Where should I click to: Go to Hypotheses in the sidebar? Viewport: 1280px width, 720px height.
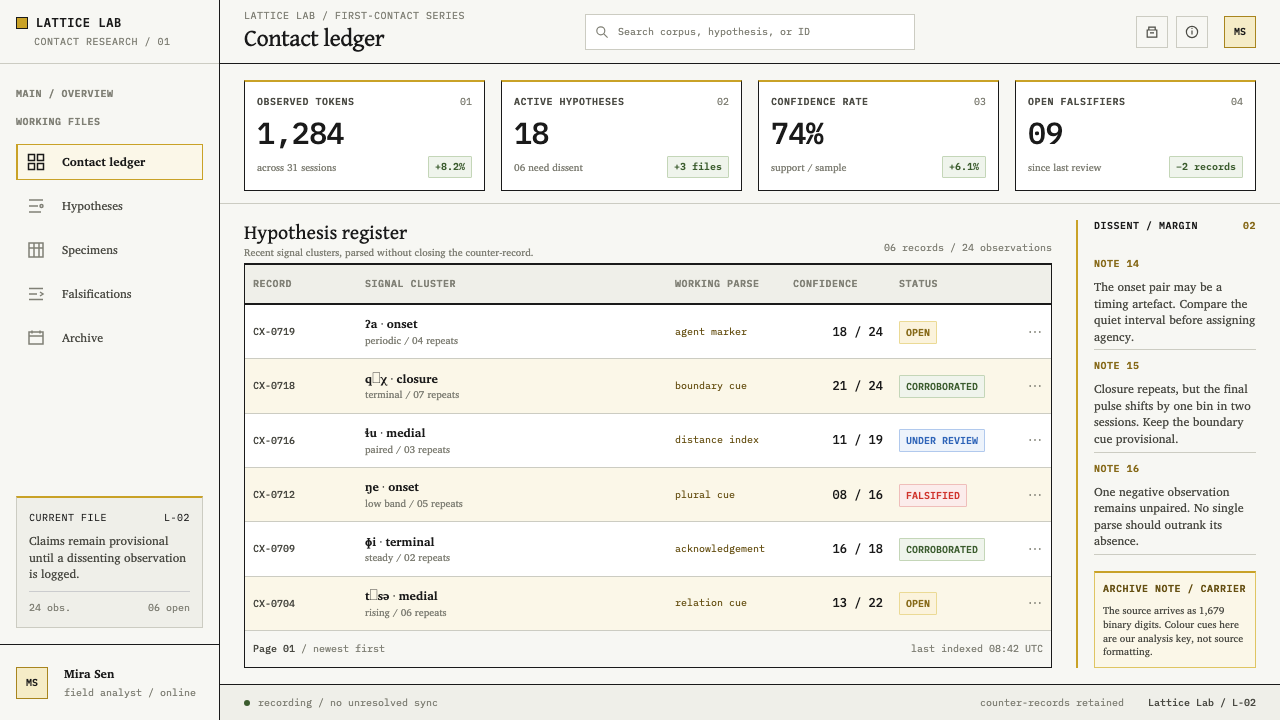[x=110, y=206]
